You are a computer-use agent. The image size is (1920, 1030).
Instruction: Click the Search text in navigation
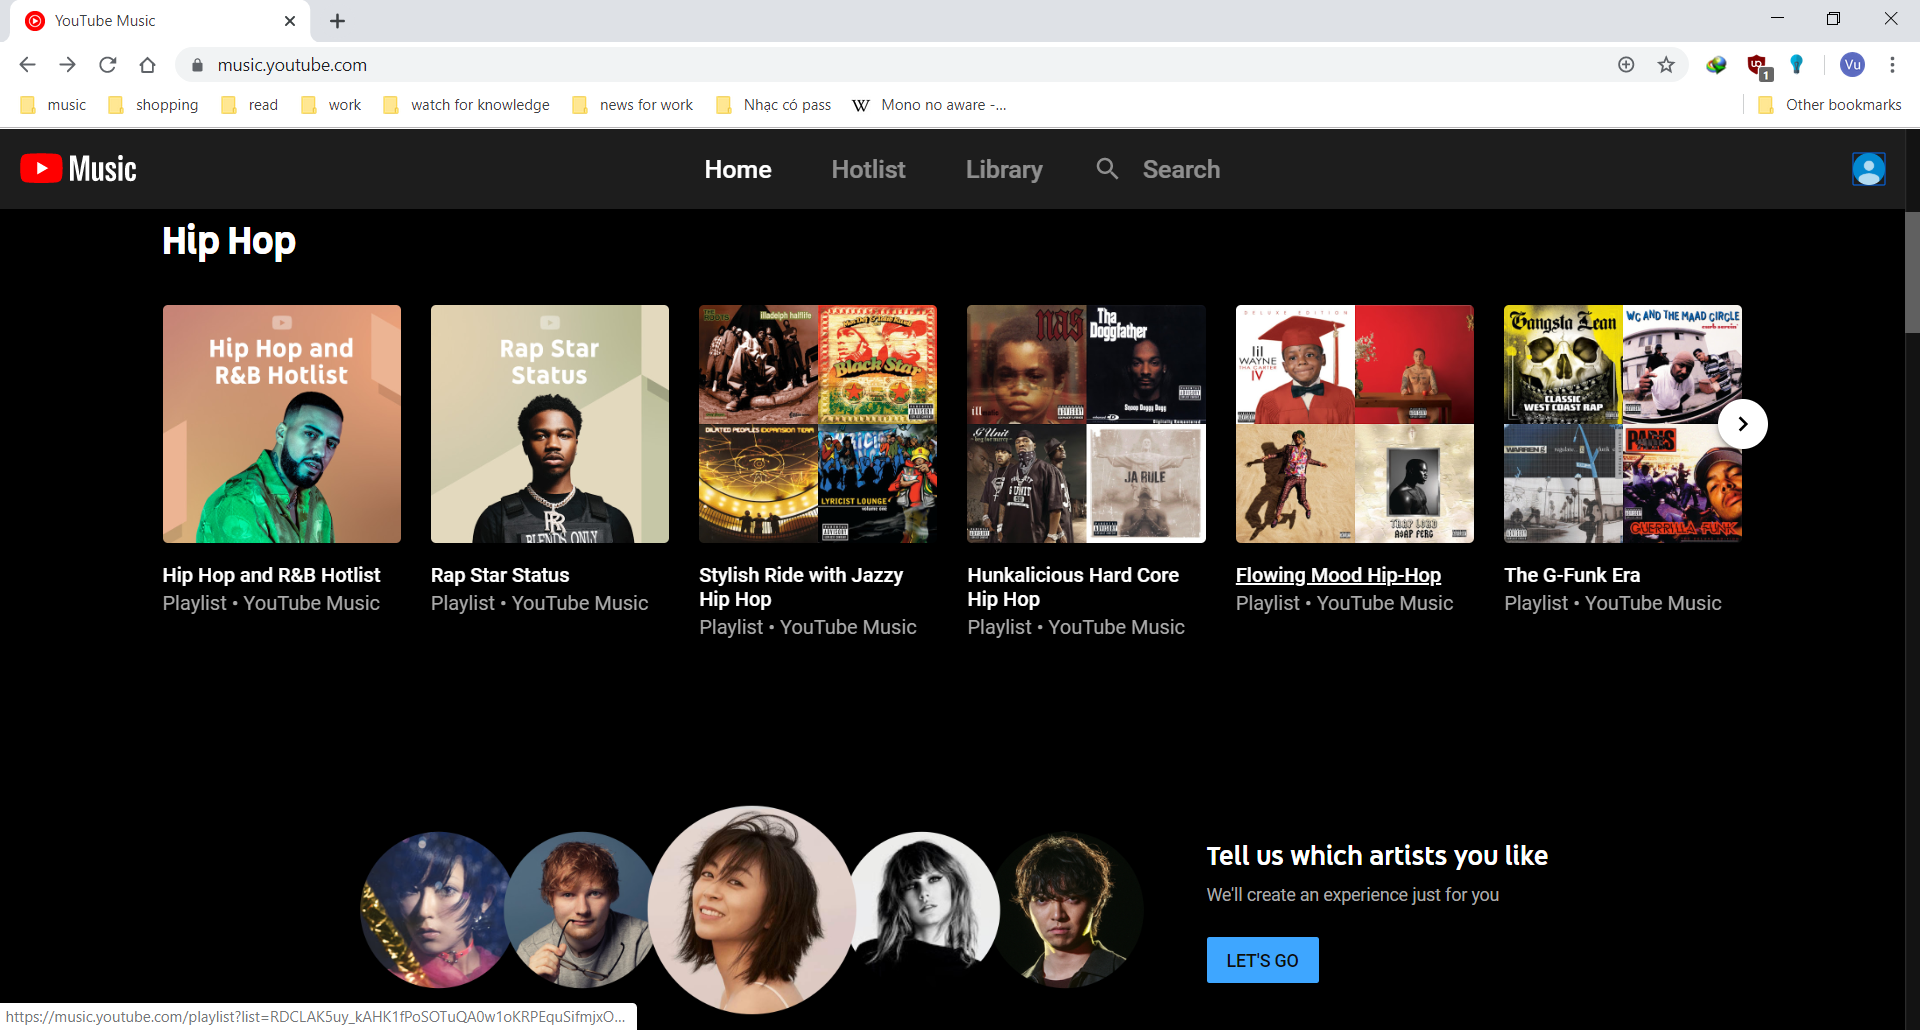click(x=1181, y=169)
